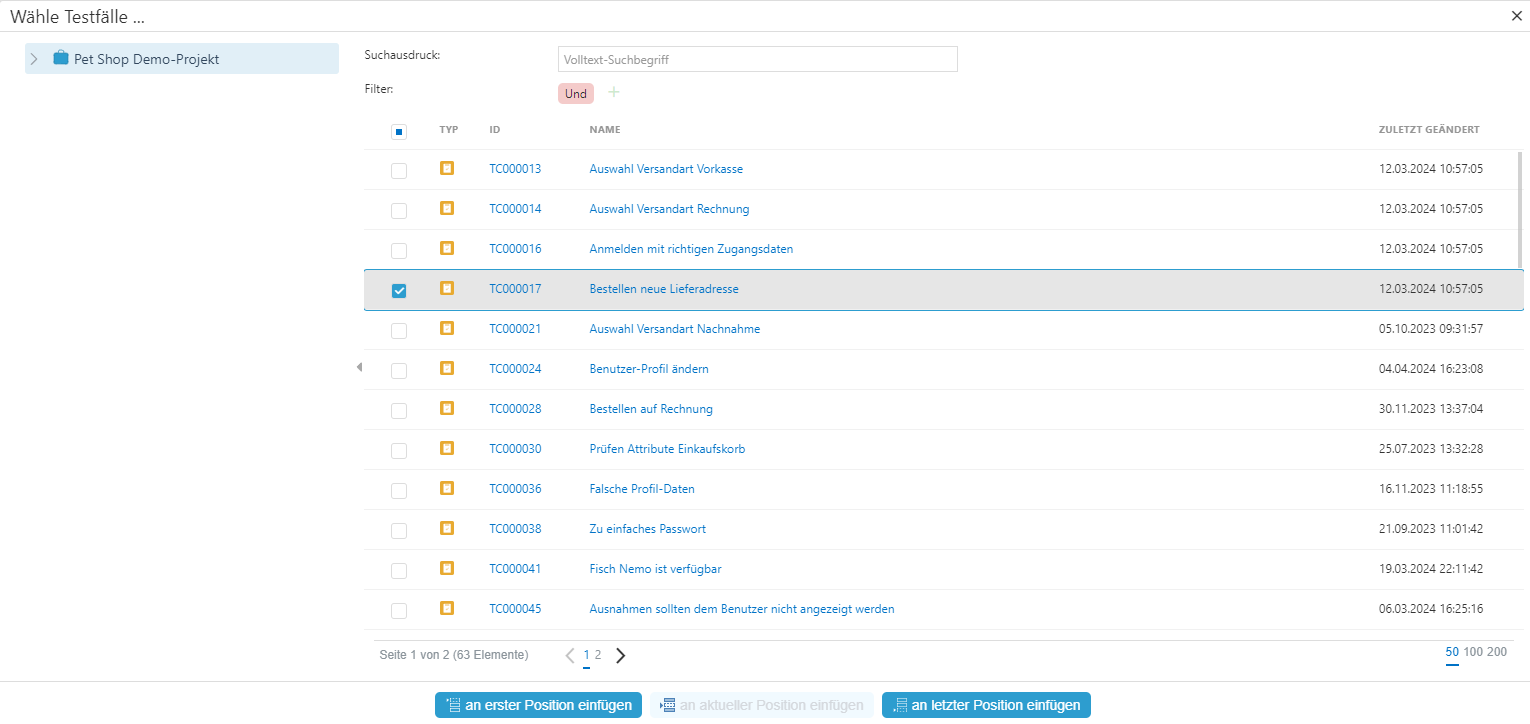Click the Pet Shop Demo-Projekt briefcase icon
Image resolution: width=1530 pixels, height=724 pixels.
pos(61,59)
